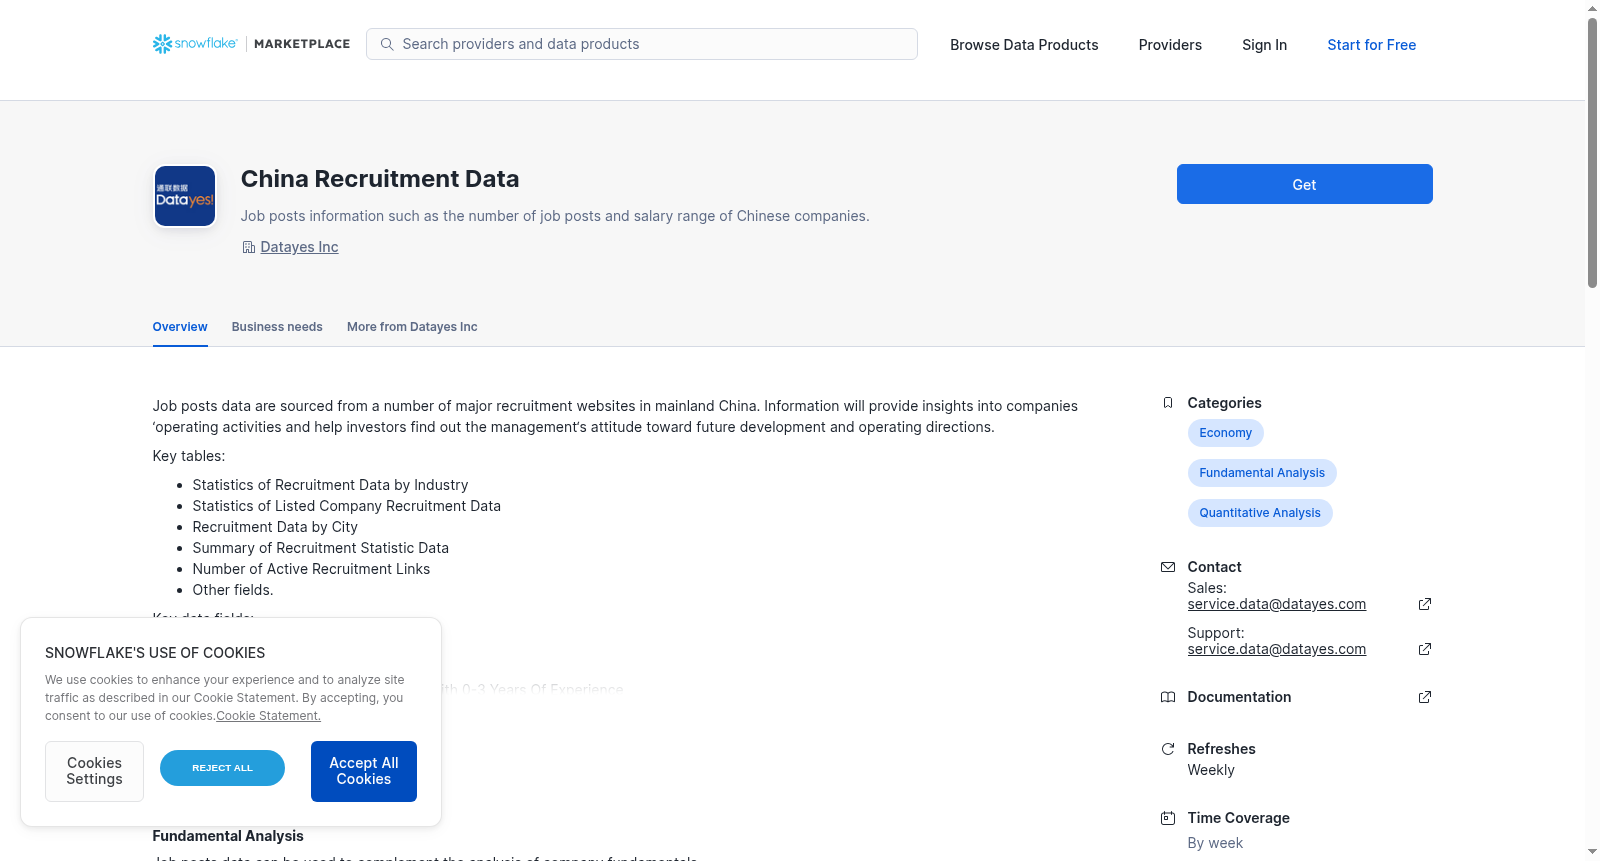Screen dimensions: 1600x861
Task: Open the Providers menu item
Action: [x=1170, y=45]
